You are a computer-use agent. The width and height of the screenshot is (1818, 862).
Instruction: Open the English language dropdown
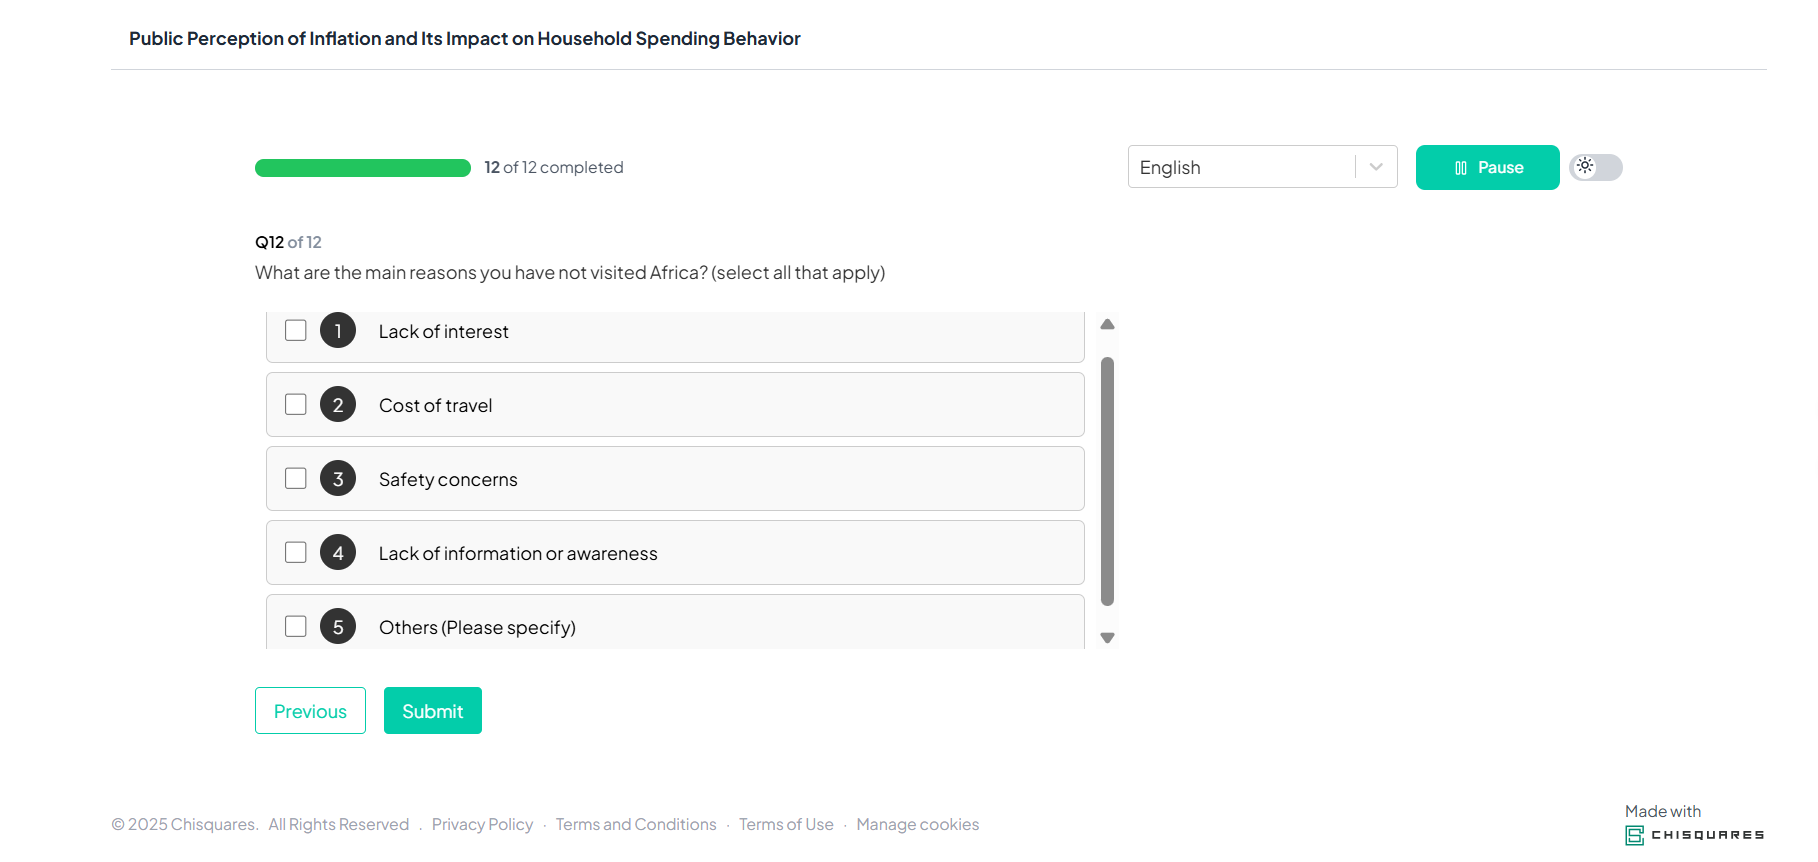coord(1240,167)
